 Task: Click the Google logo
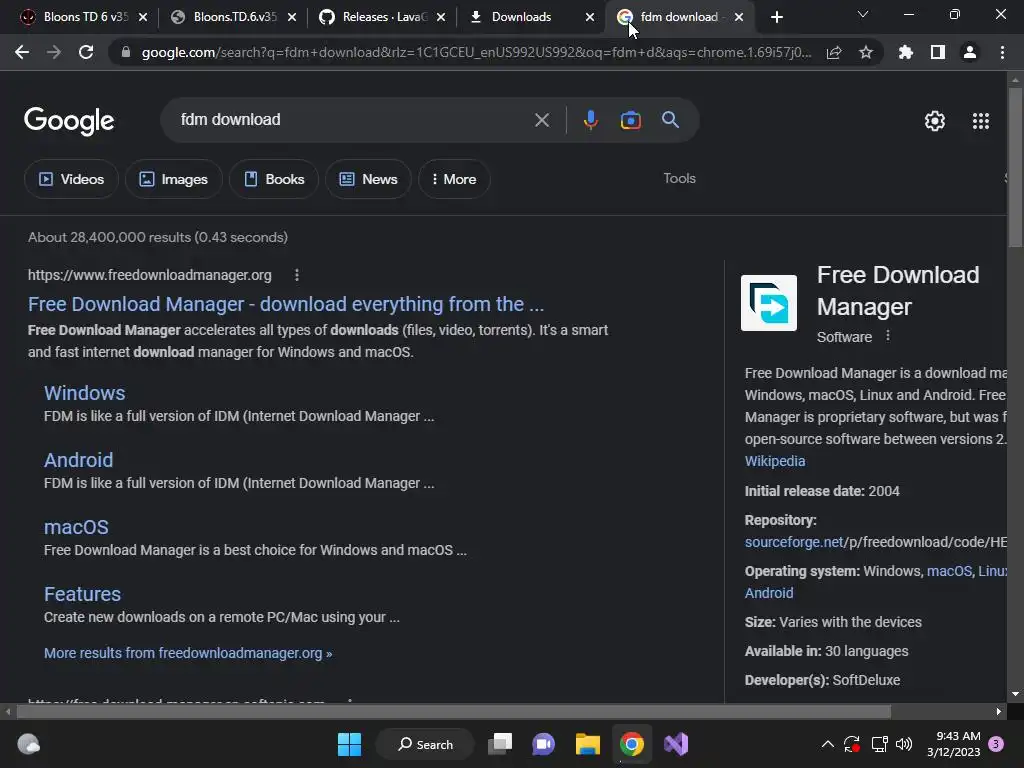pos(69,121)
